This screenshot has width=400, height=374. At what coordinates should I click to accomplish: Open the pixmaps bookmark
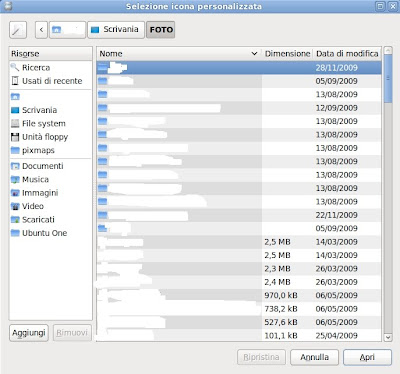50,150
